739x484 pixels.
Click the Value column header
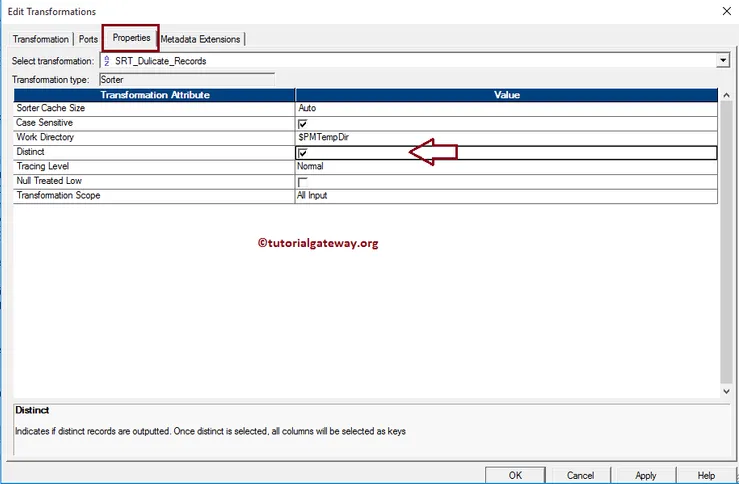click(x=507, y=95)
